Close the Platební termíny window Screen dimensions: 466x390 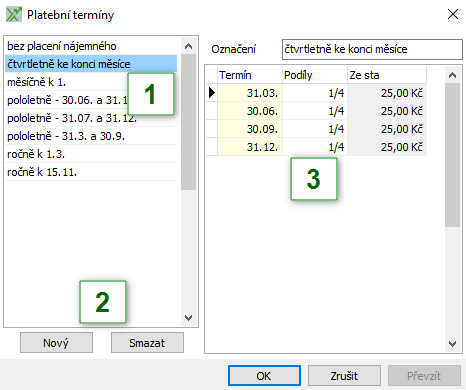point(453,14)
